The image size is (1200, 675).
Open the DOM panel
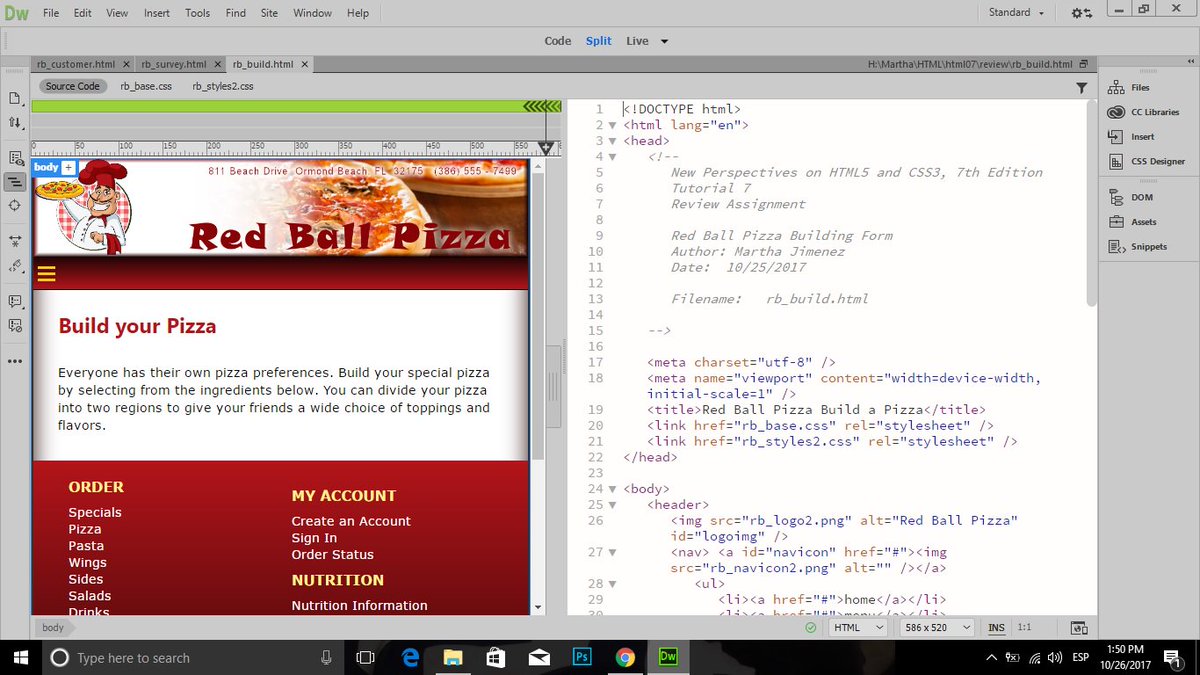[1130, 197]
